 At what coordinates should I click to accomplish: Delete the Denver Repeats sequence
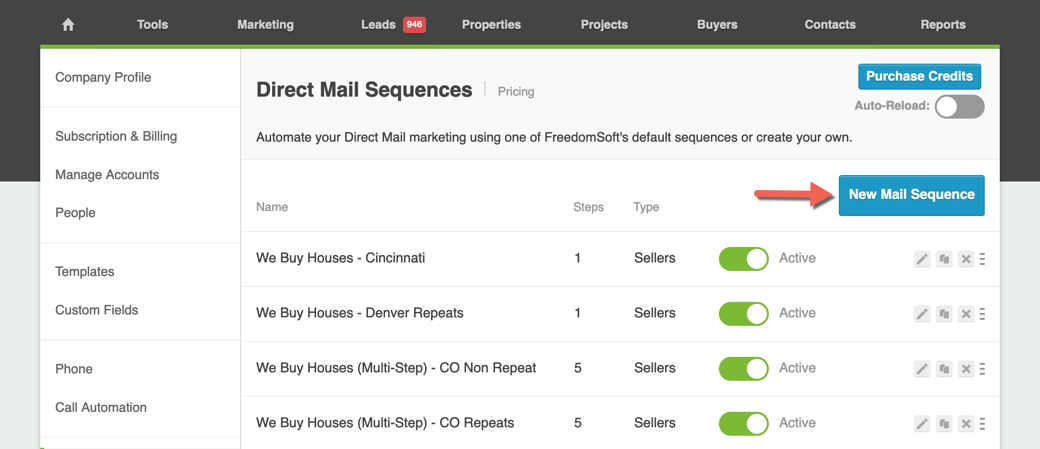tap(966, 314)
